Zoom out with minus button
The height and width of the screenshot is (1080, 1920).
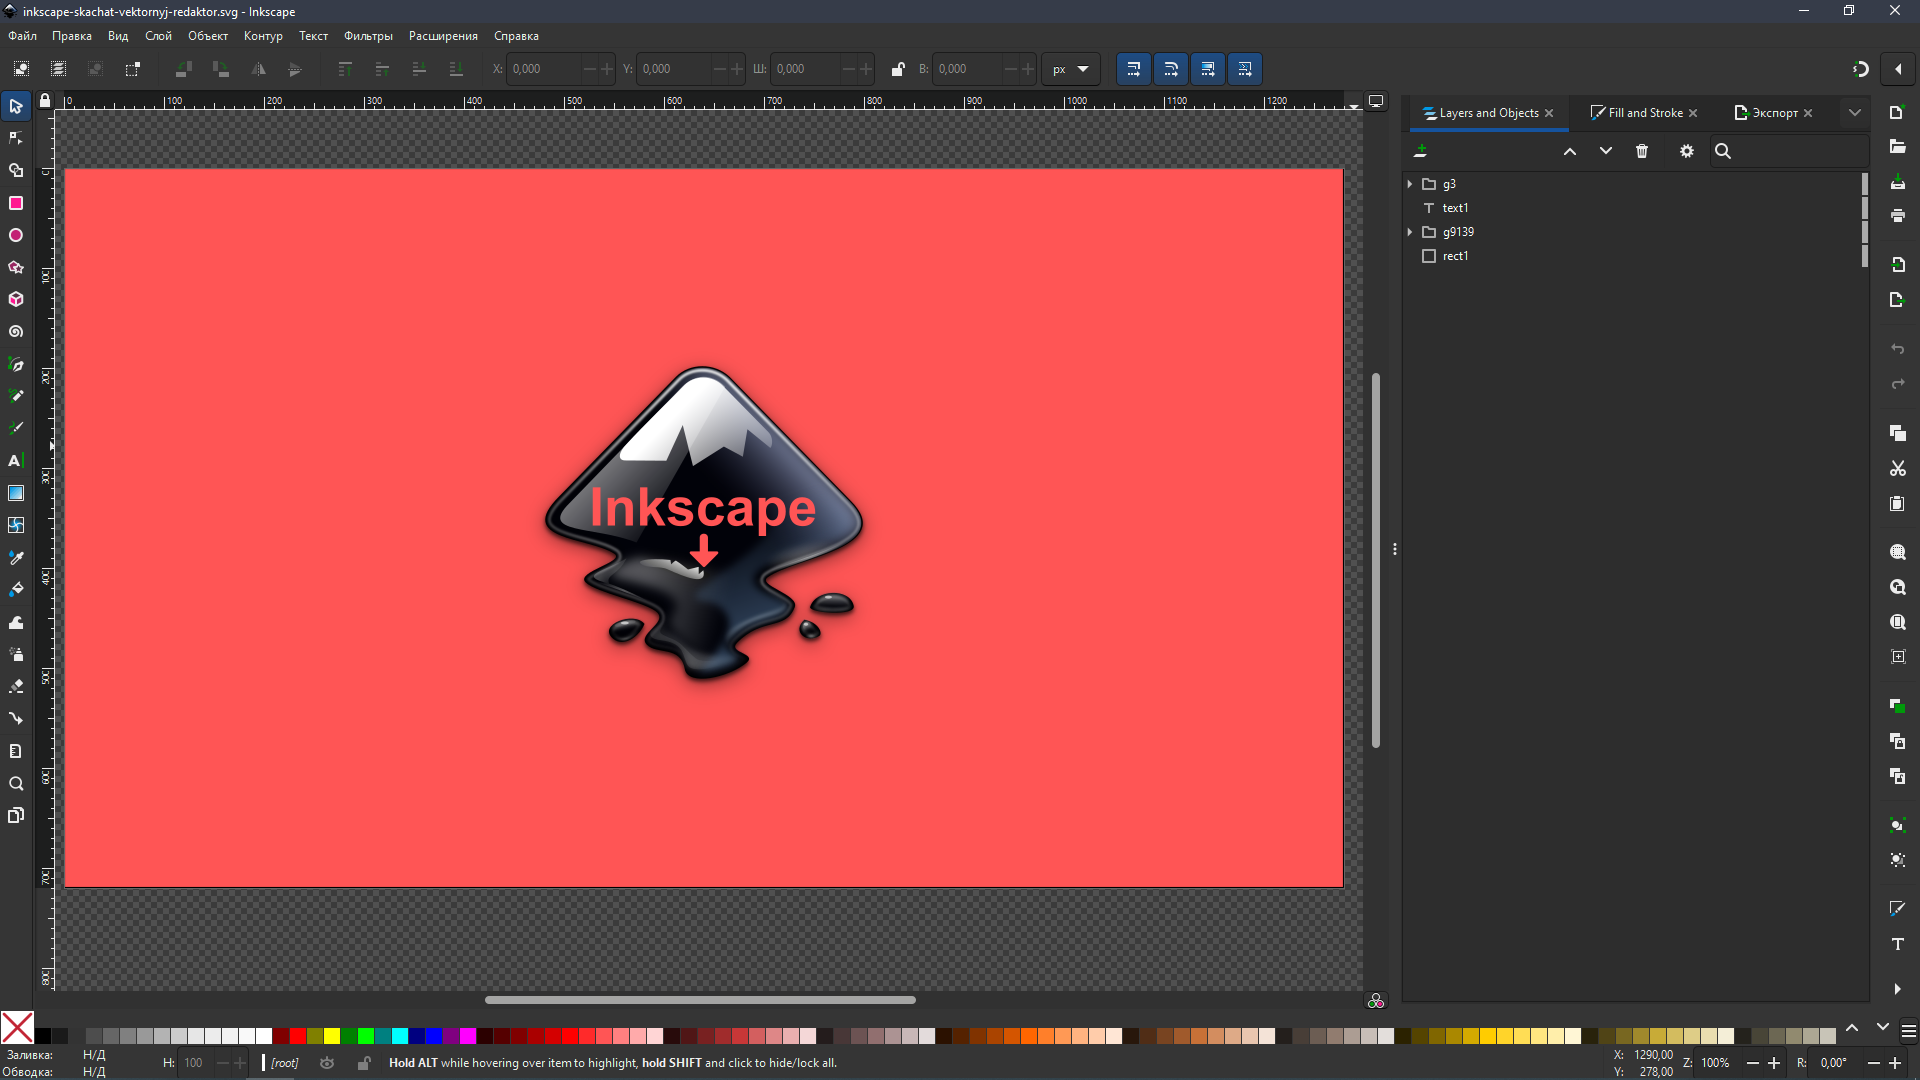(1752, 1063)
